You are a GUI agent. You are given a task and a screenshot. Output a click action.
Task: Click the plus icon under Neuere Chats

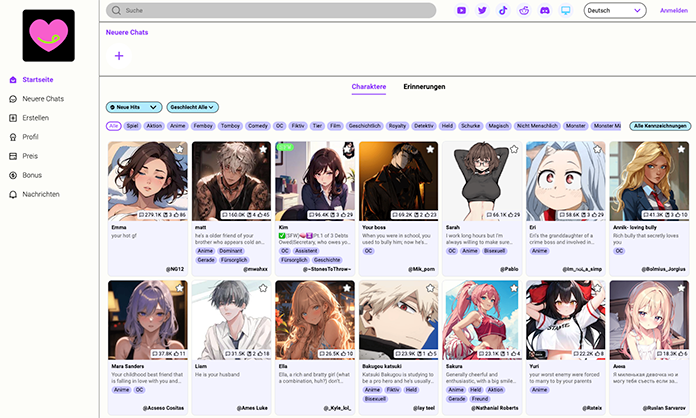tap(119, 56)
